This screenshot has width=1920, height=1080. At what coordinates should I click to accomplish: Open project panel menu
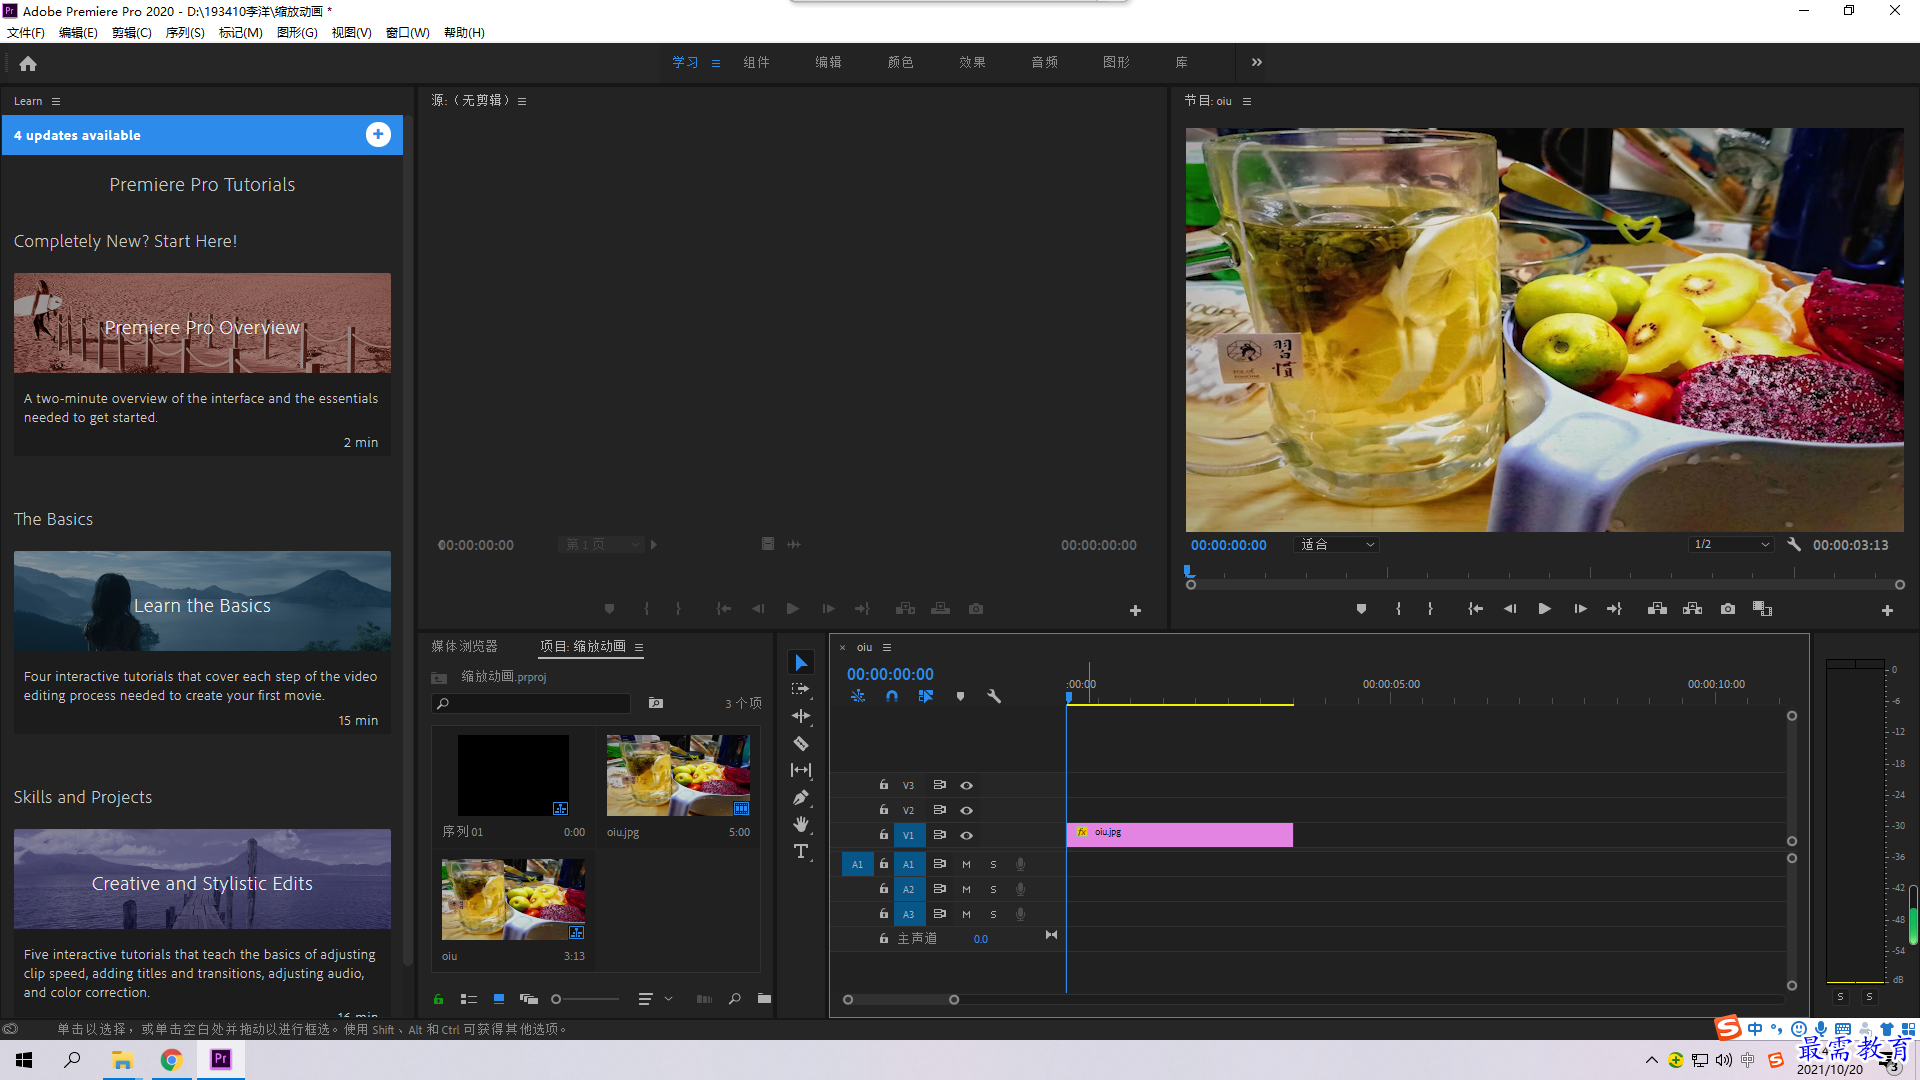point(639,647)
